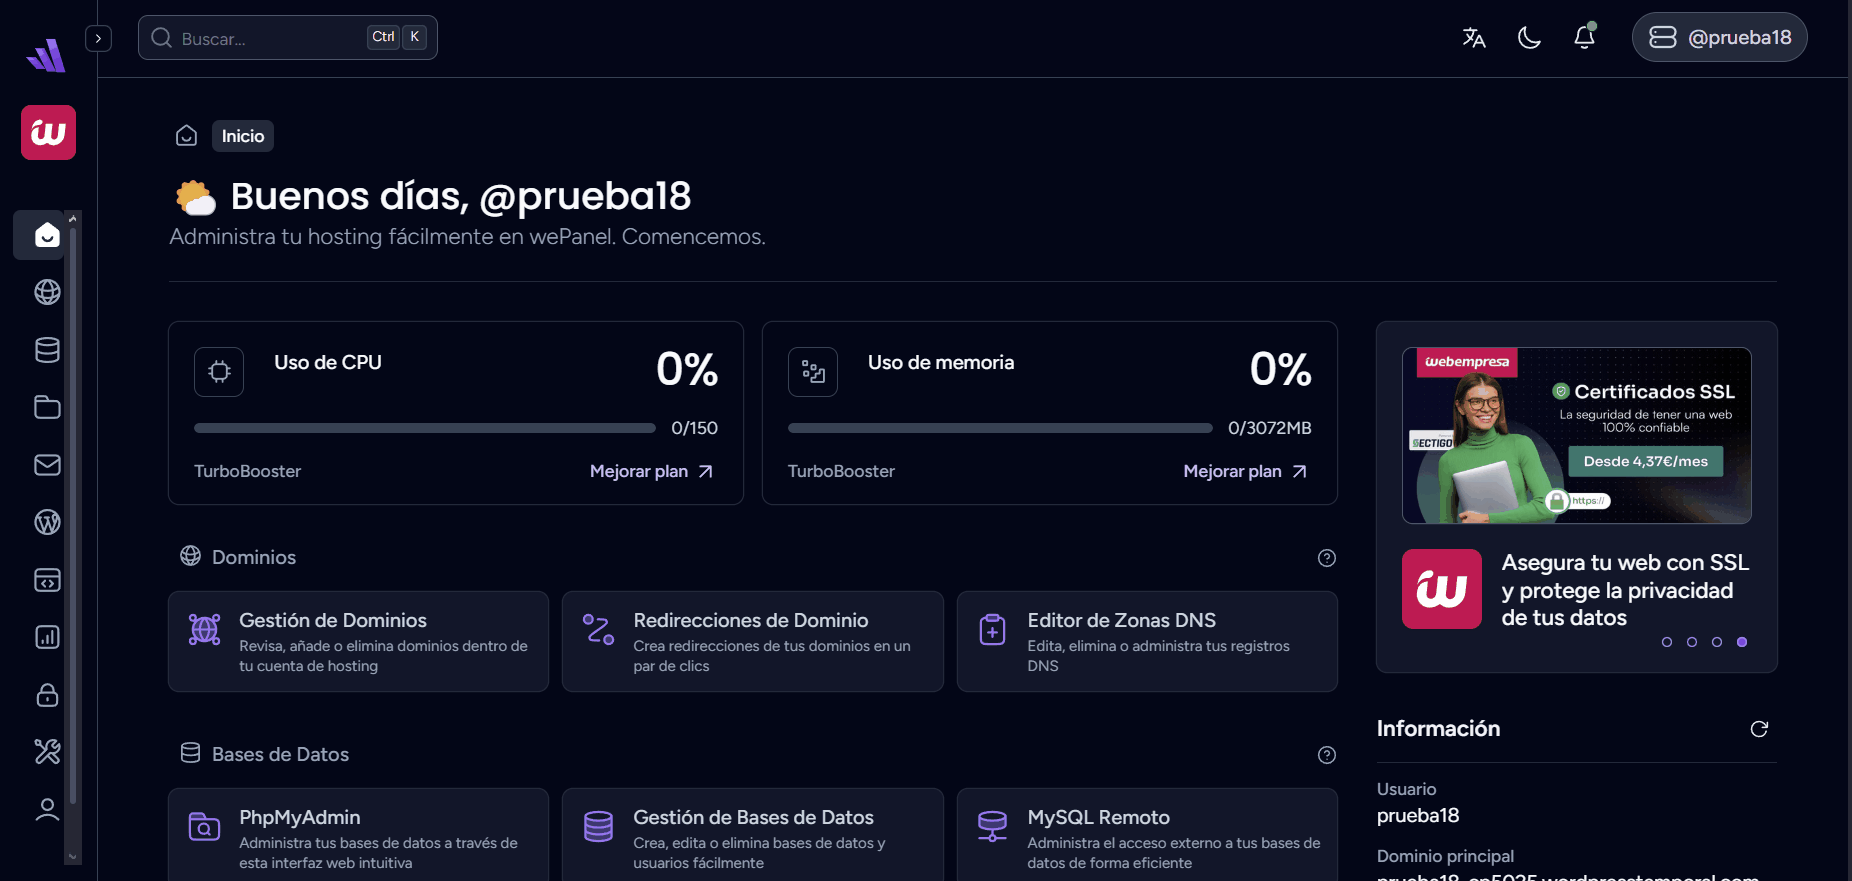Open the statistics chart sidebar icon
This screenshot has width=1852, height=881.
coord(47,637)
